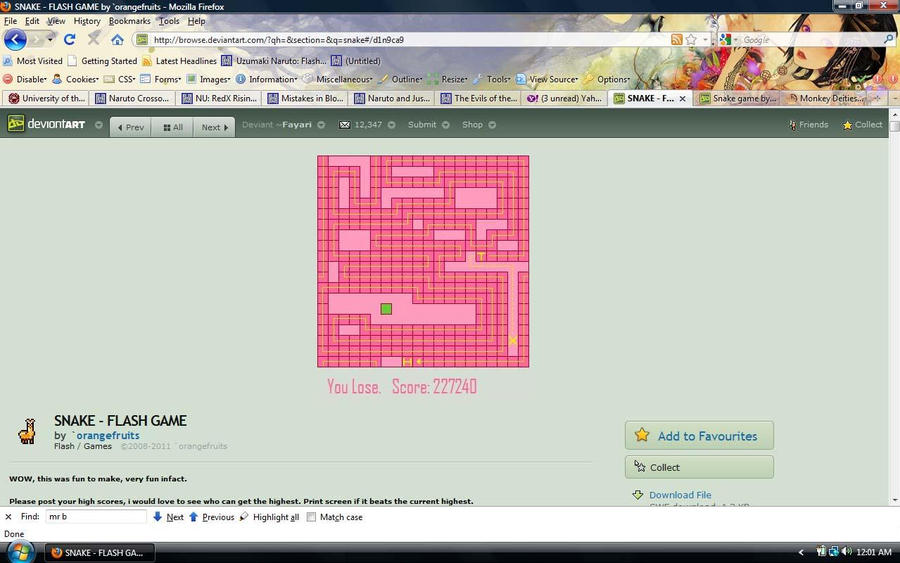Image resolution: width=900 pixels, height=563 pixels.
Task: Click the Shop menu in deviantART bar
Action: [x=479, y=125]
